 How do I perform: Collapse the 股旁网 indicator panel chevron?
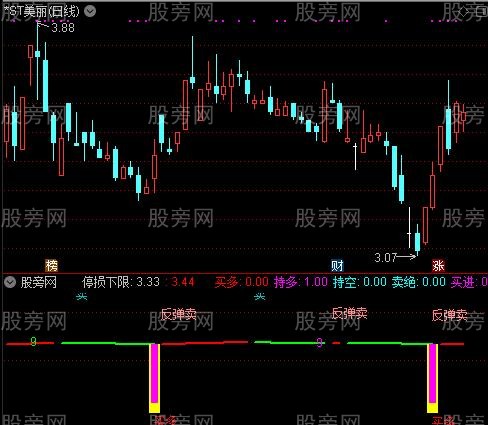click(10, 282)
